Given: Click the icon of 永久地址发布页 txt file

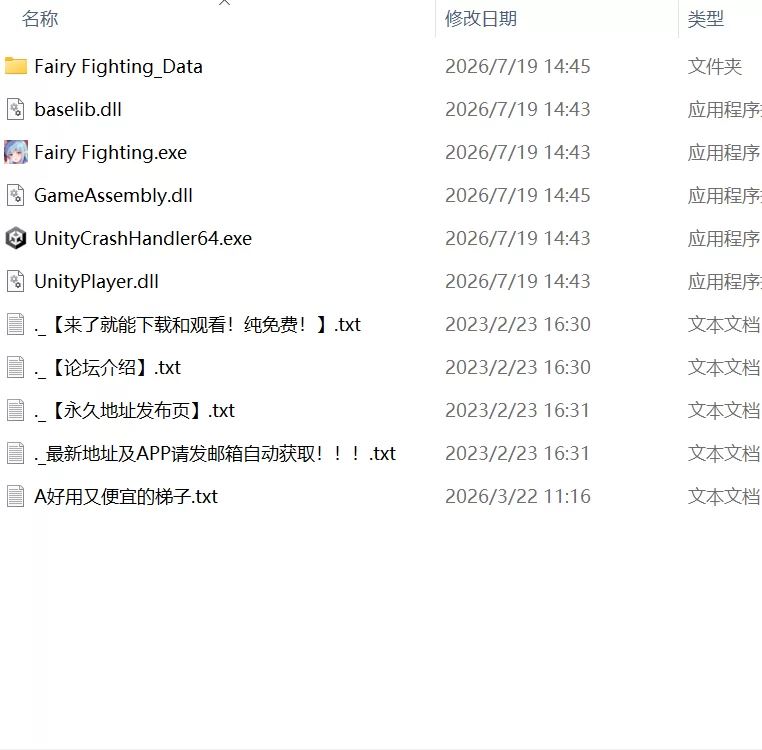Looking at the screenshot, I should click(x=16, y=410).
